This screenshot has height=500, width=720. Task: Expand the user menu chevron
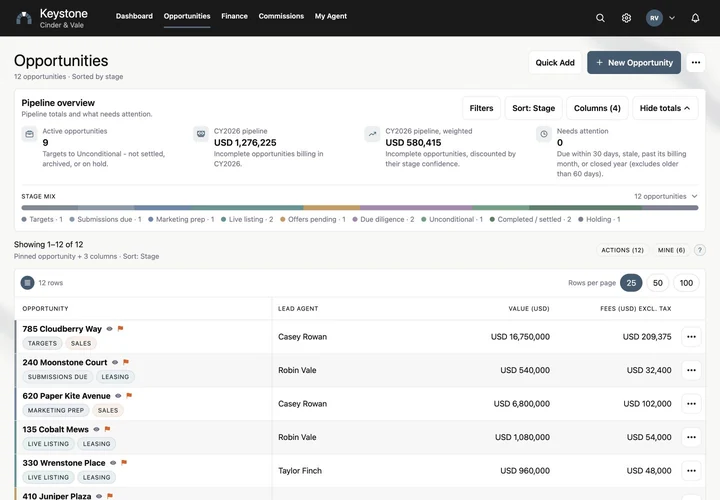pos(672,18)
